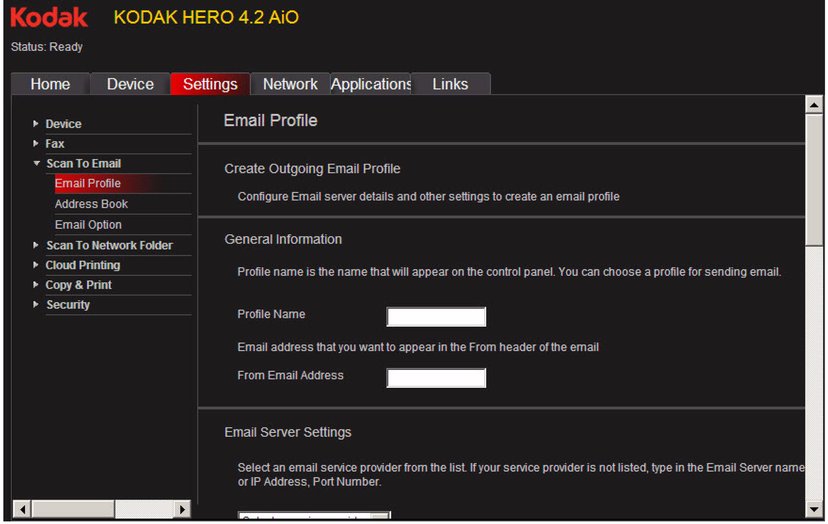Expand the Copy & Print section arrow

tap(36, 285)
